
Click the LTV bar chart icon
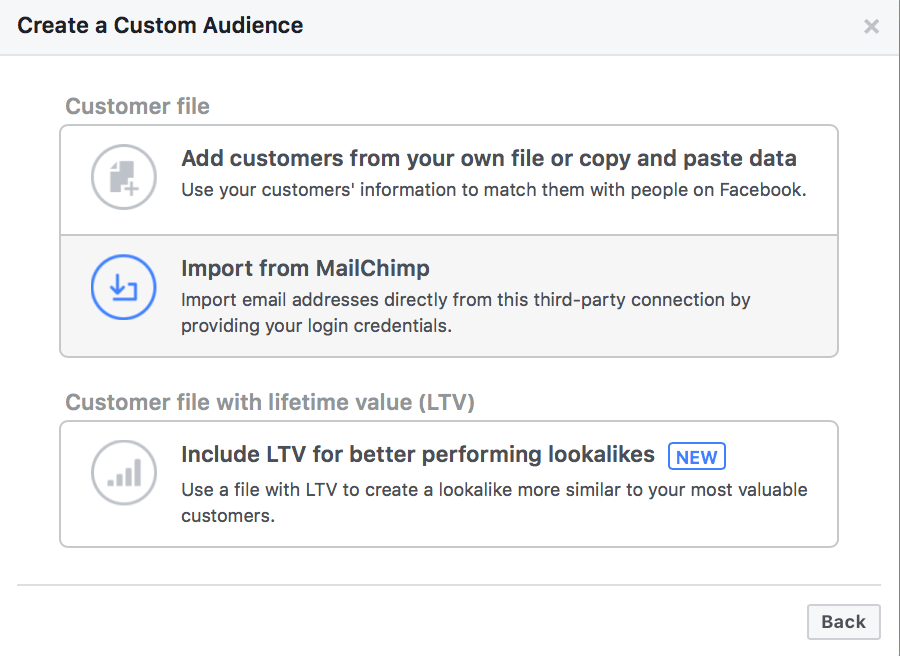[123, 473]
